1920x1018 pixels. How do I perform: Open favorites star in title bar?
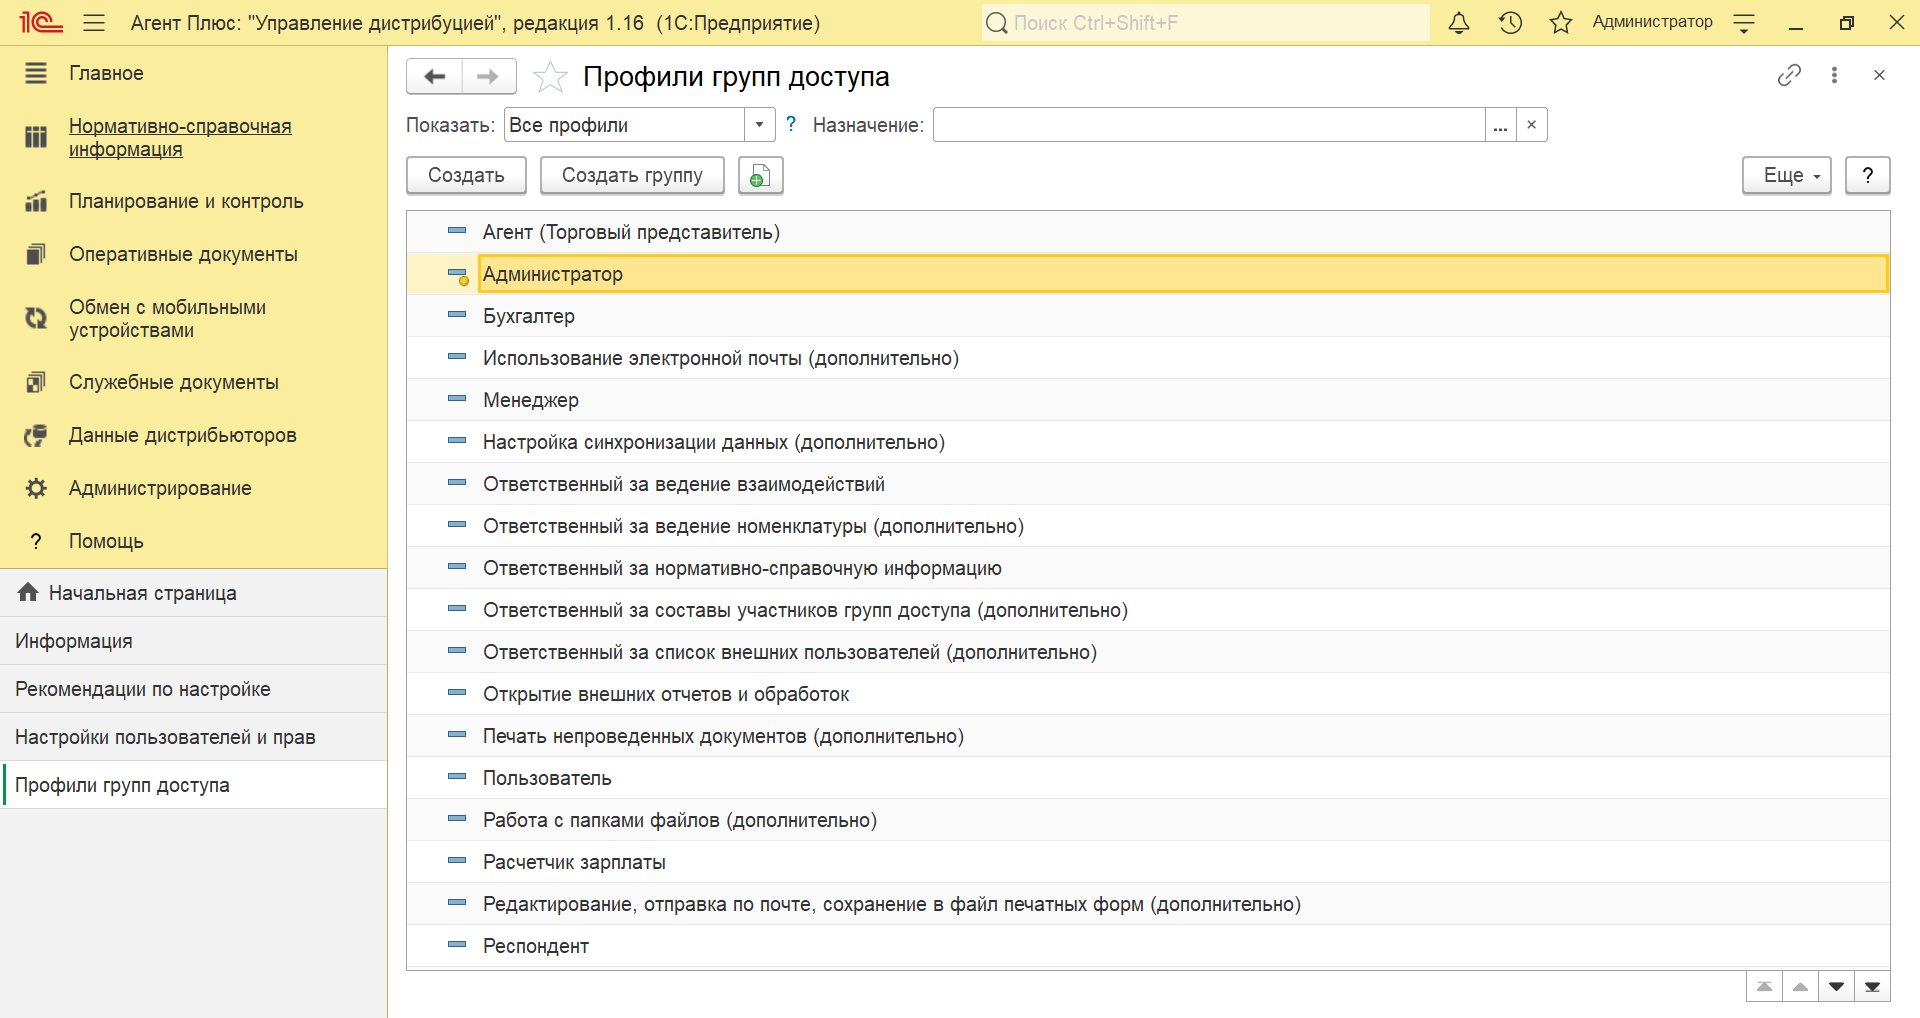(1561, 22)
